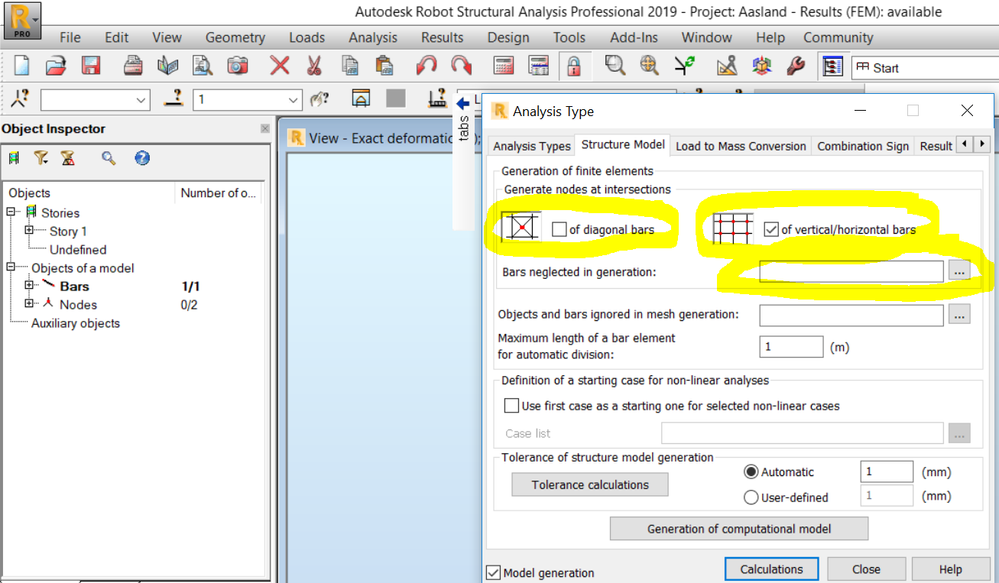Open the bar selection dropdown showing 1
Image resolution: width=999 pixels, height=583 pixels.
[x=292, y=100]
